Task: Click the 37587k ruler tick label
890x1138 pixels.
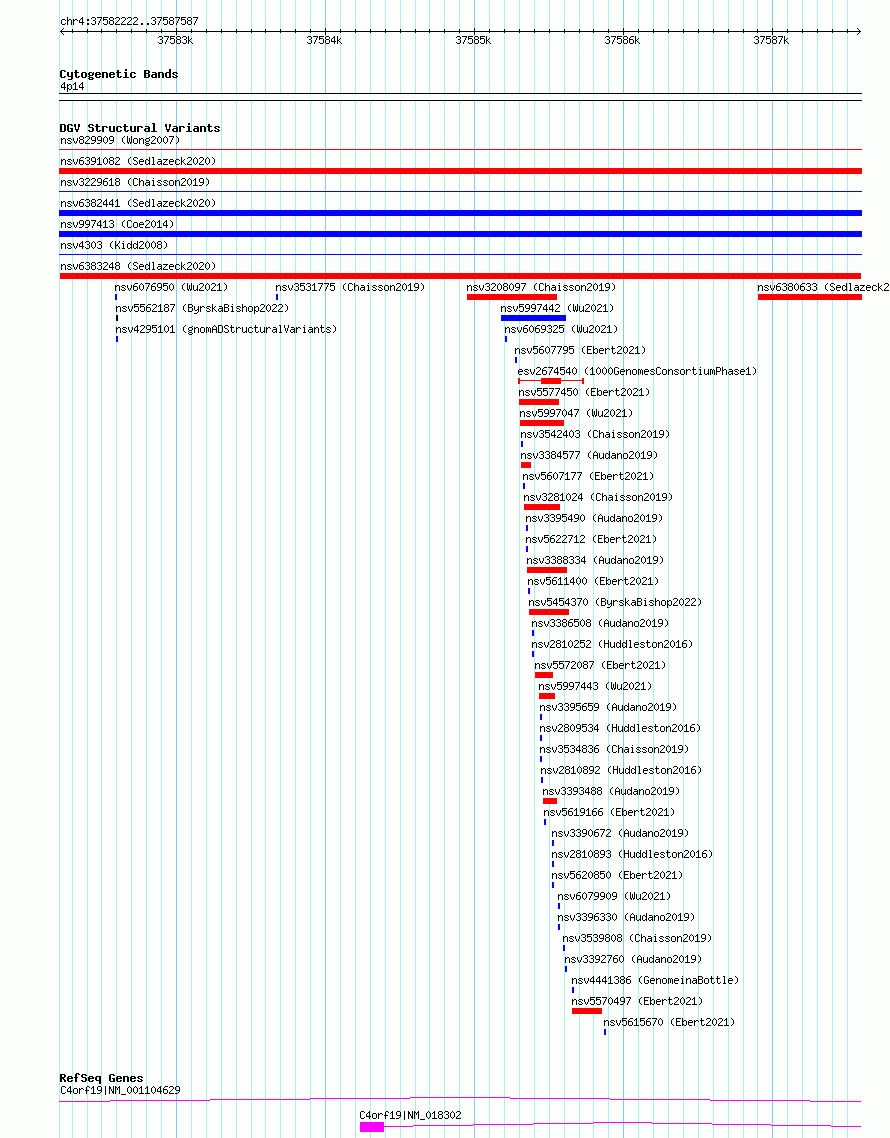Action: pyautogui.click(x=771, y=41)
